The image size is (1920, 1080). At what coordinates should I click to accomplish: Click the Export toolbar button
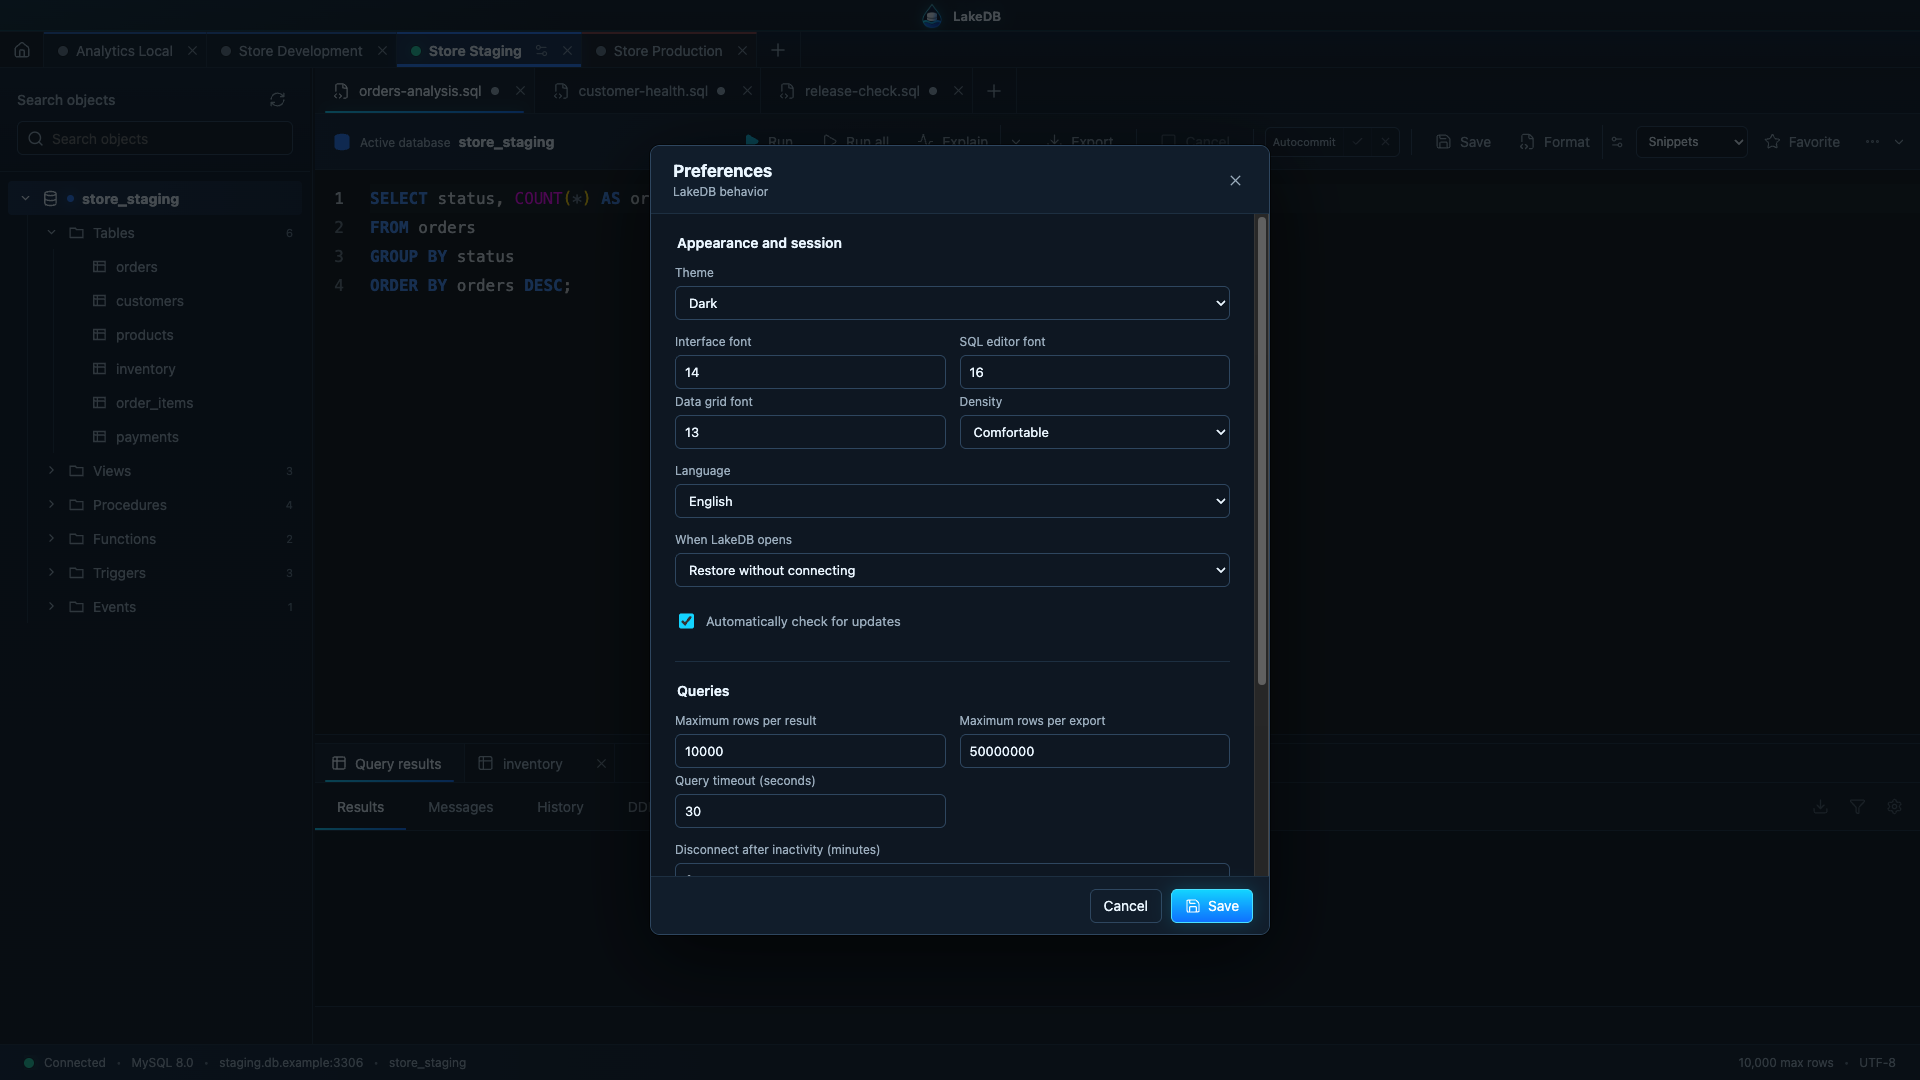[x=1080, y=142]
